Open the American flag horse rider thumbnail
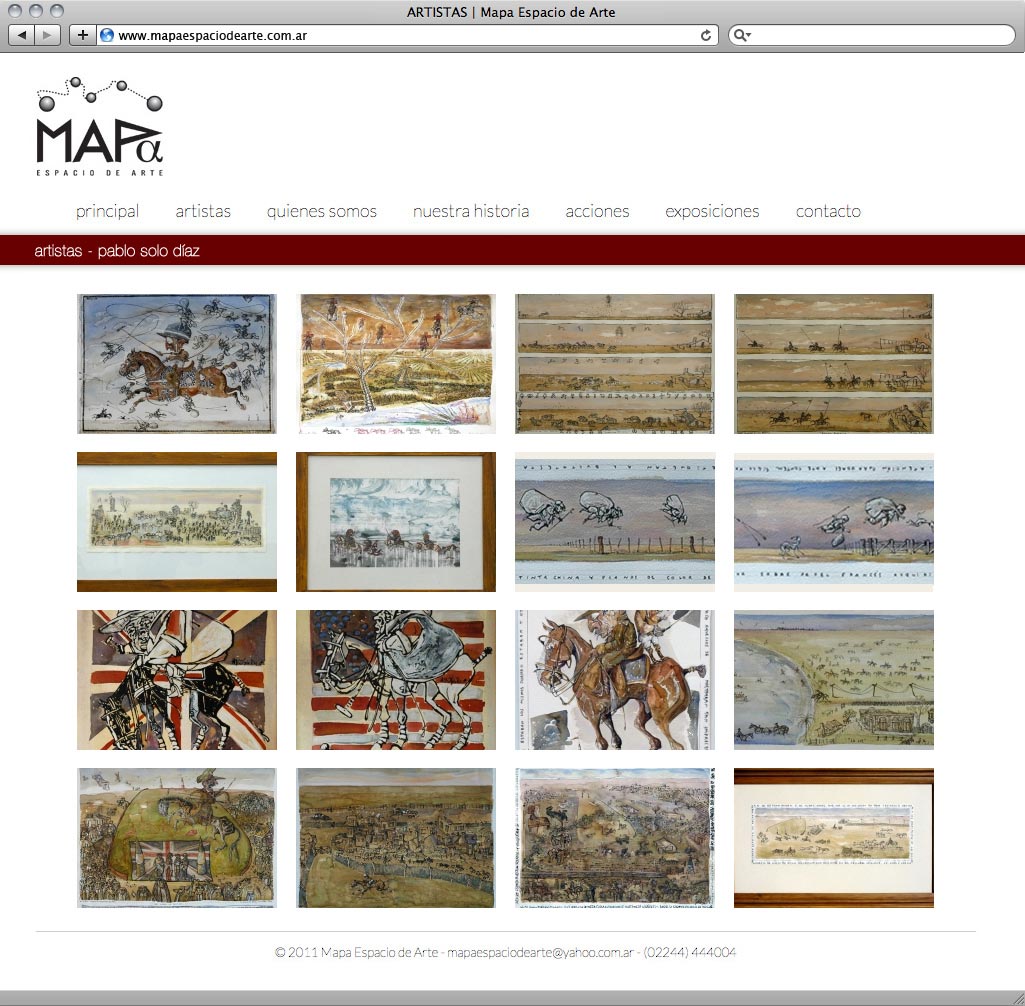Viewport: 1025px width, 1006px height. point(396,680)
